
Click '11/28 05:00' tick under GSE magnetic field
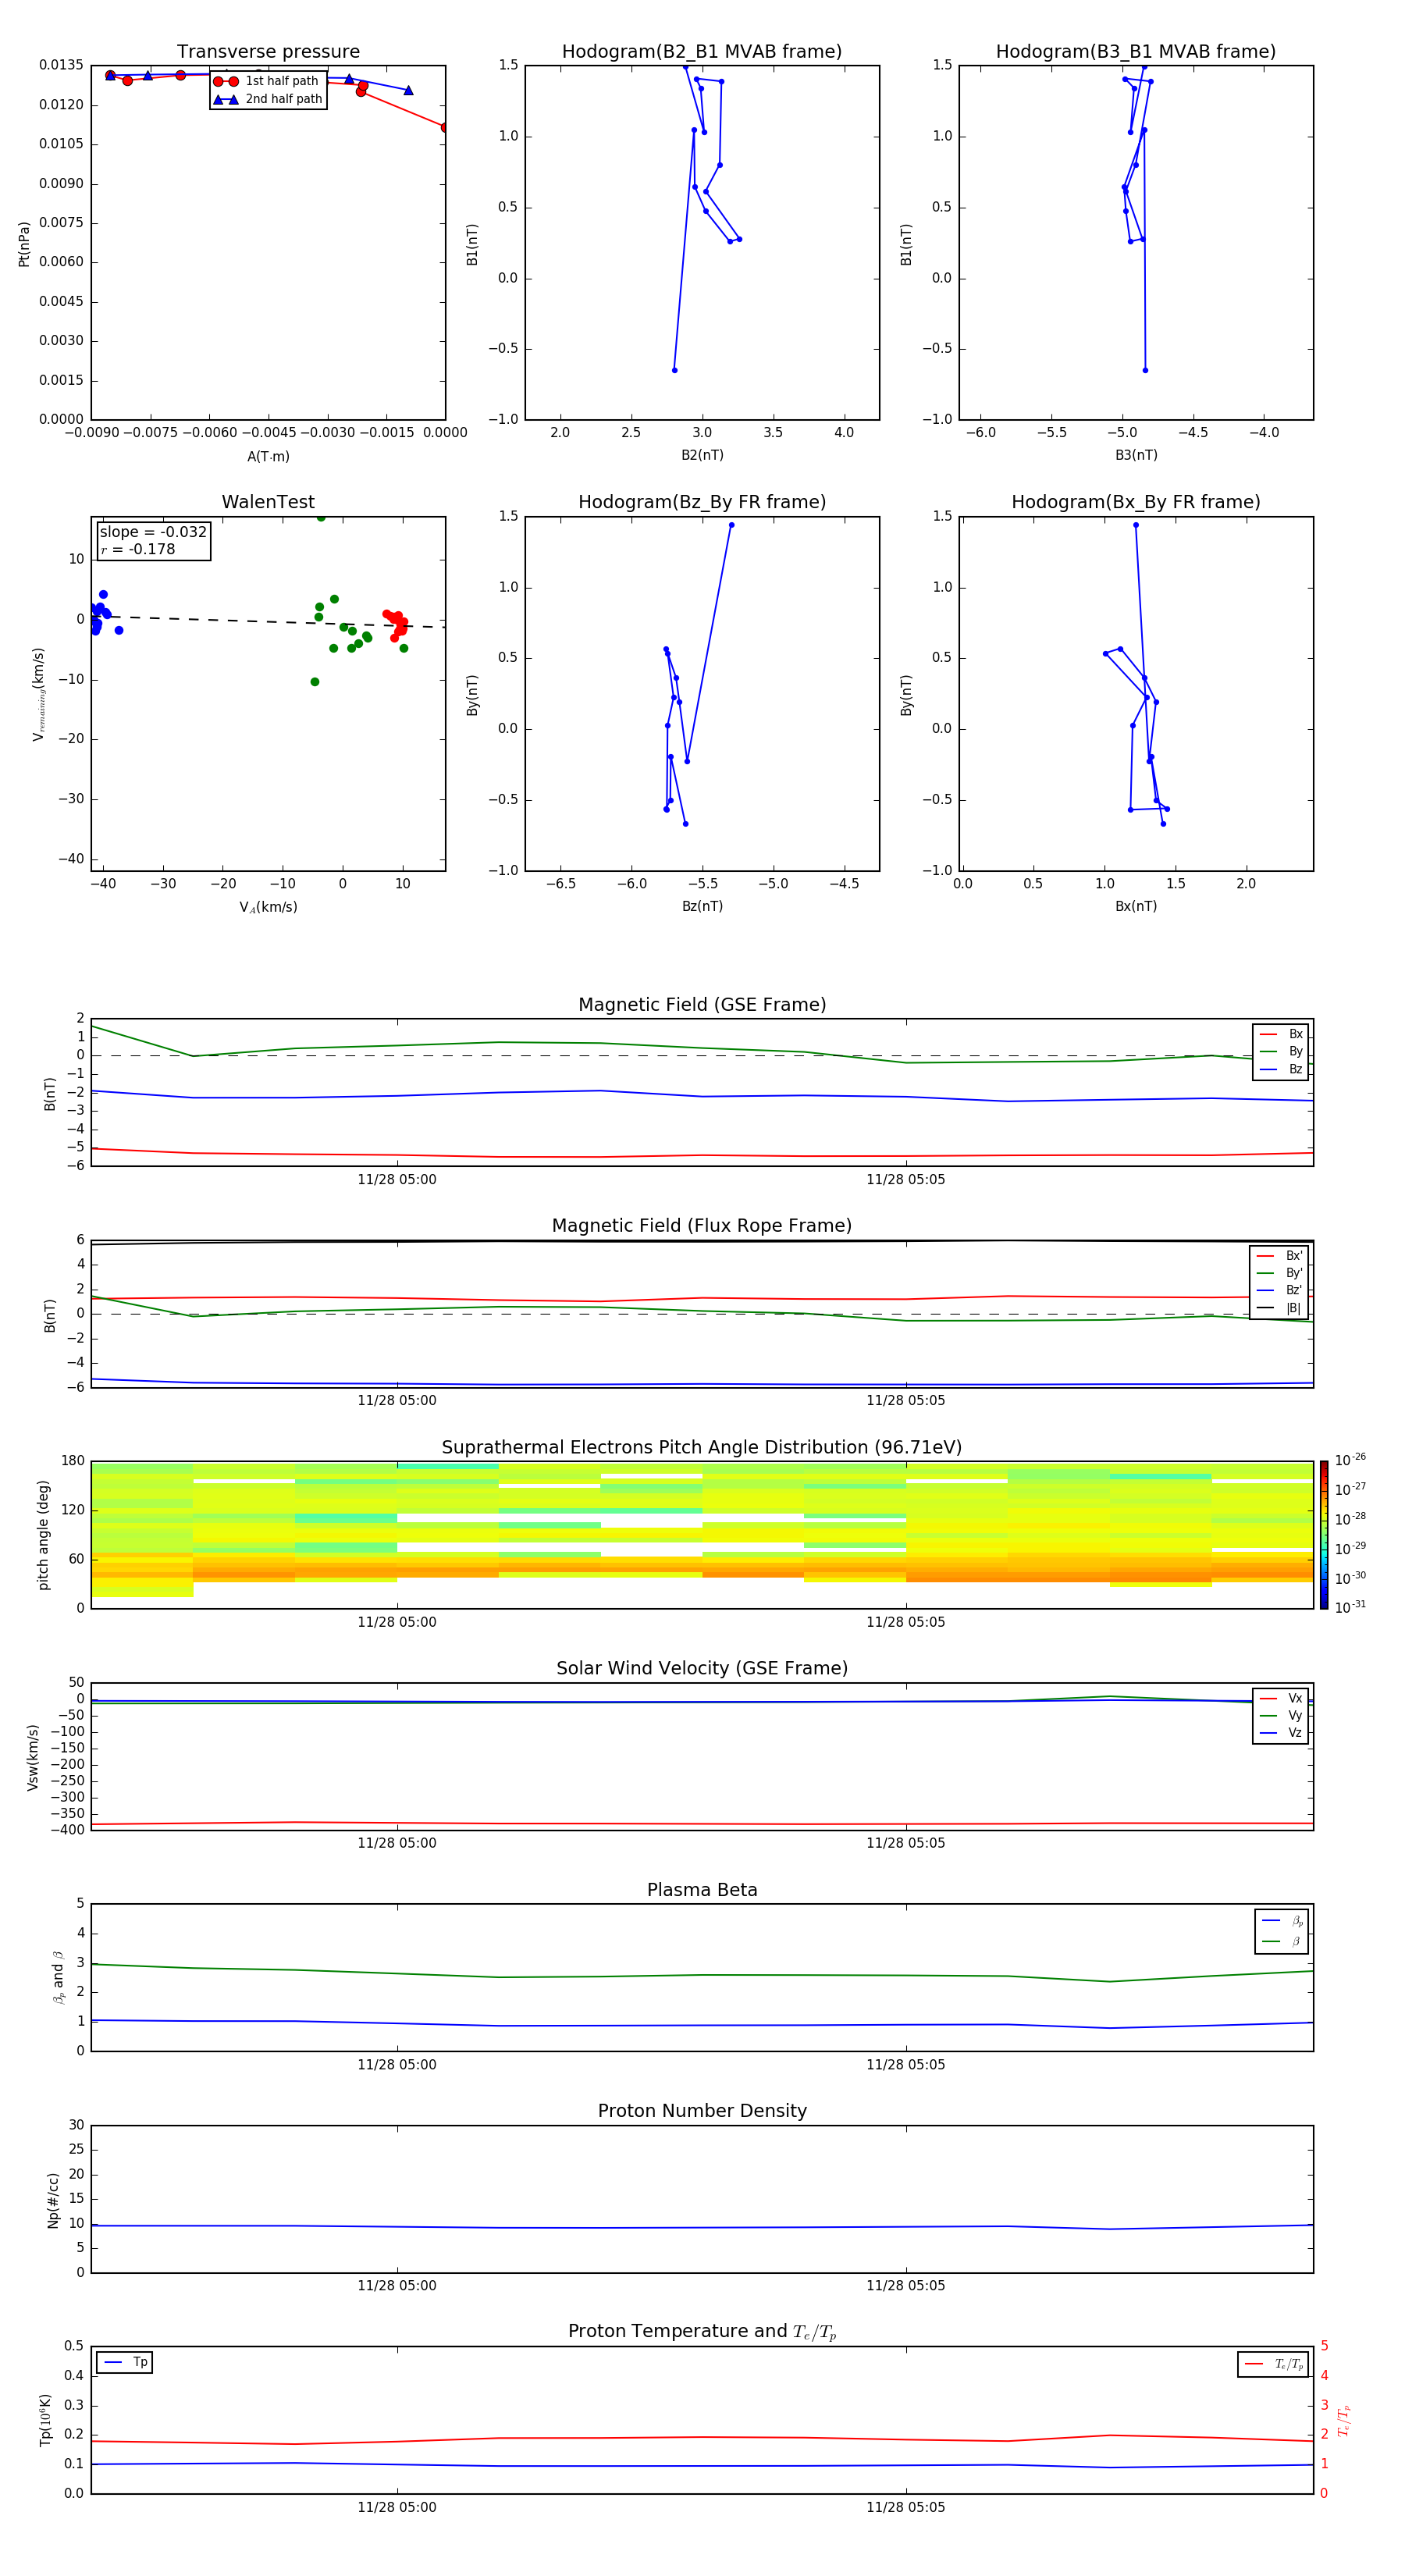(x=397, y=1180)
